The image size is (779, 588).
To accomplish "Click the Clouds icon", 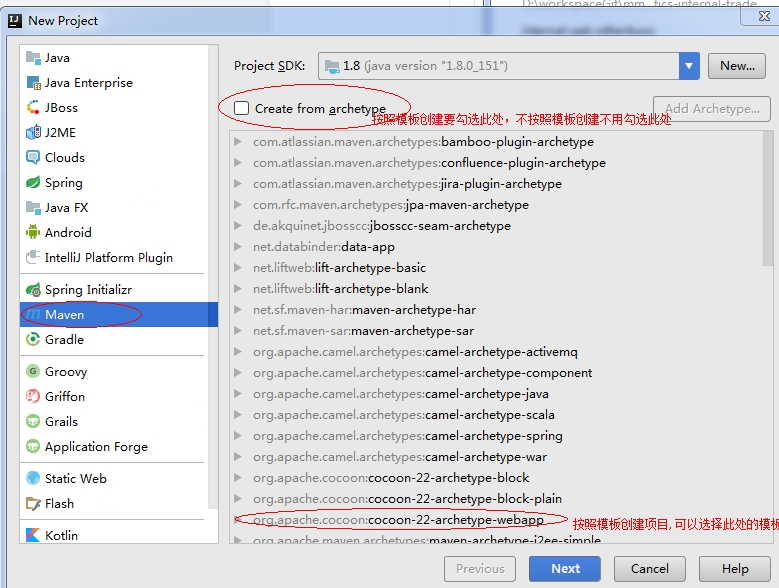I will point(33,157).
